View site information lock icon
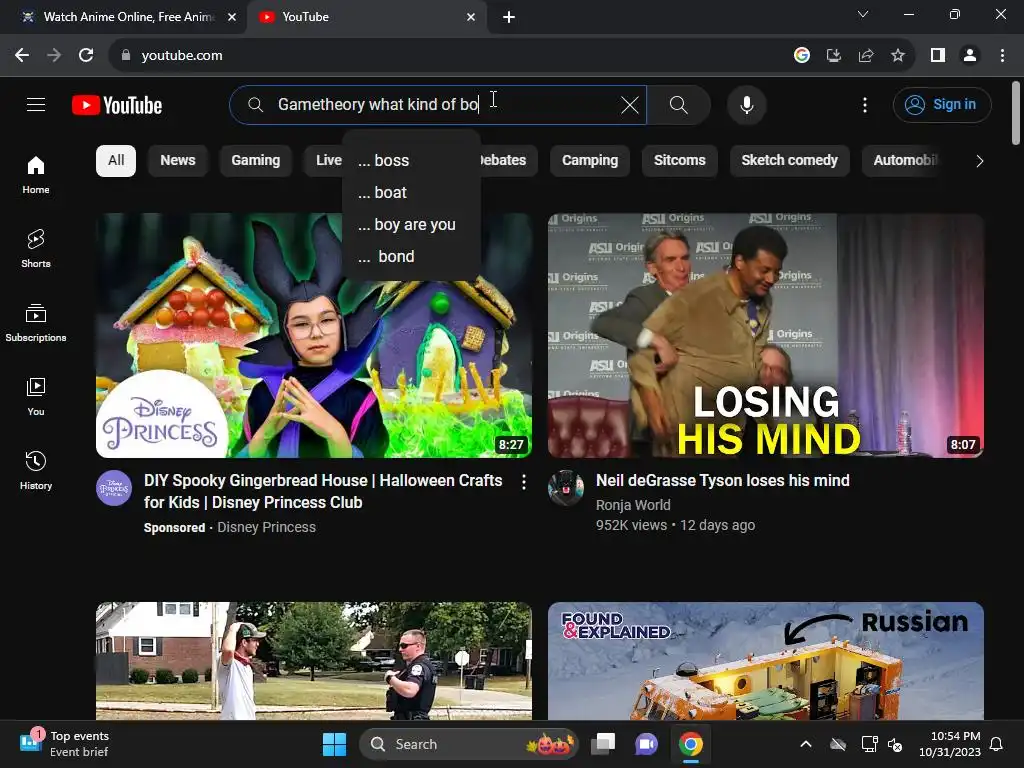The image size is (1024, 768). point(126,56)
